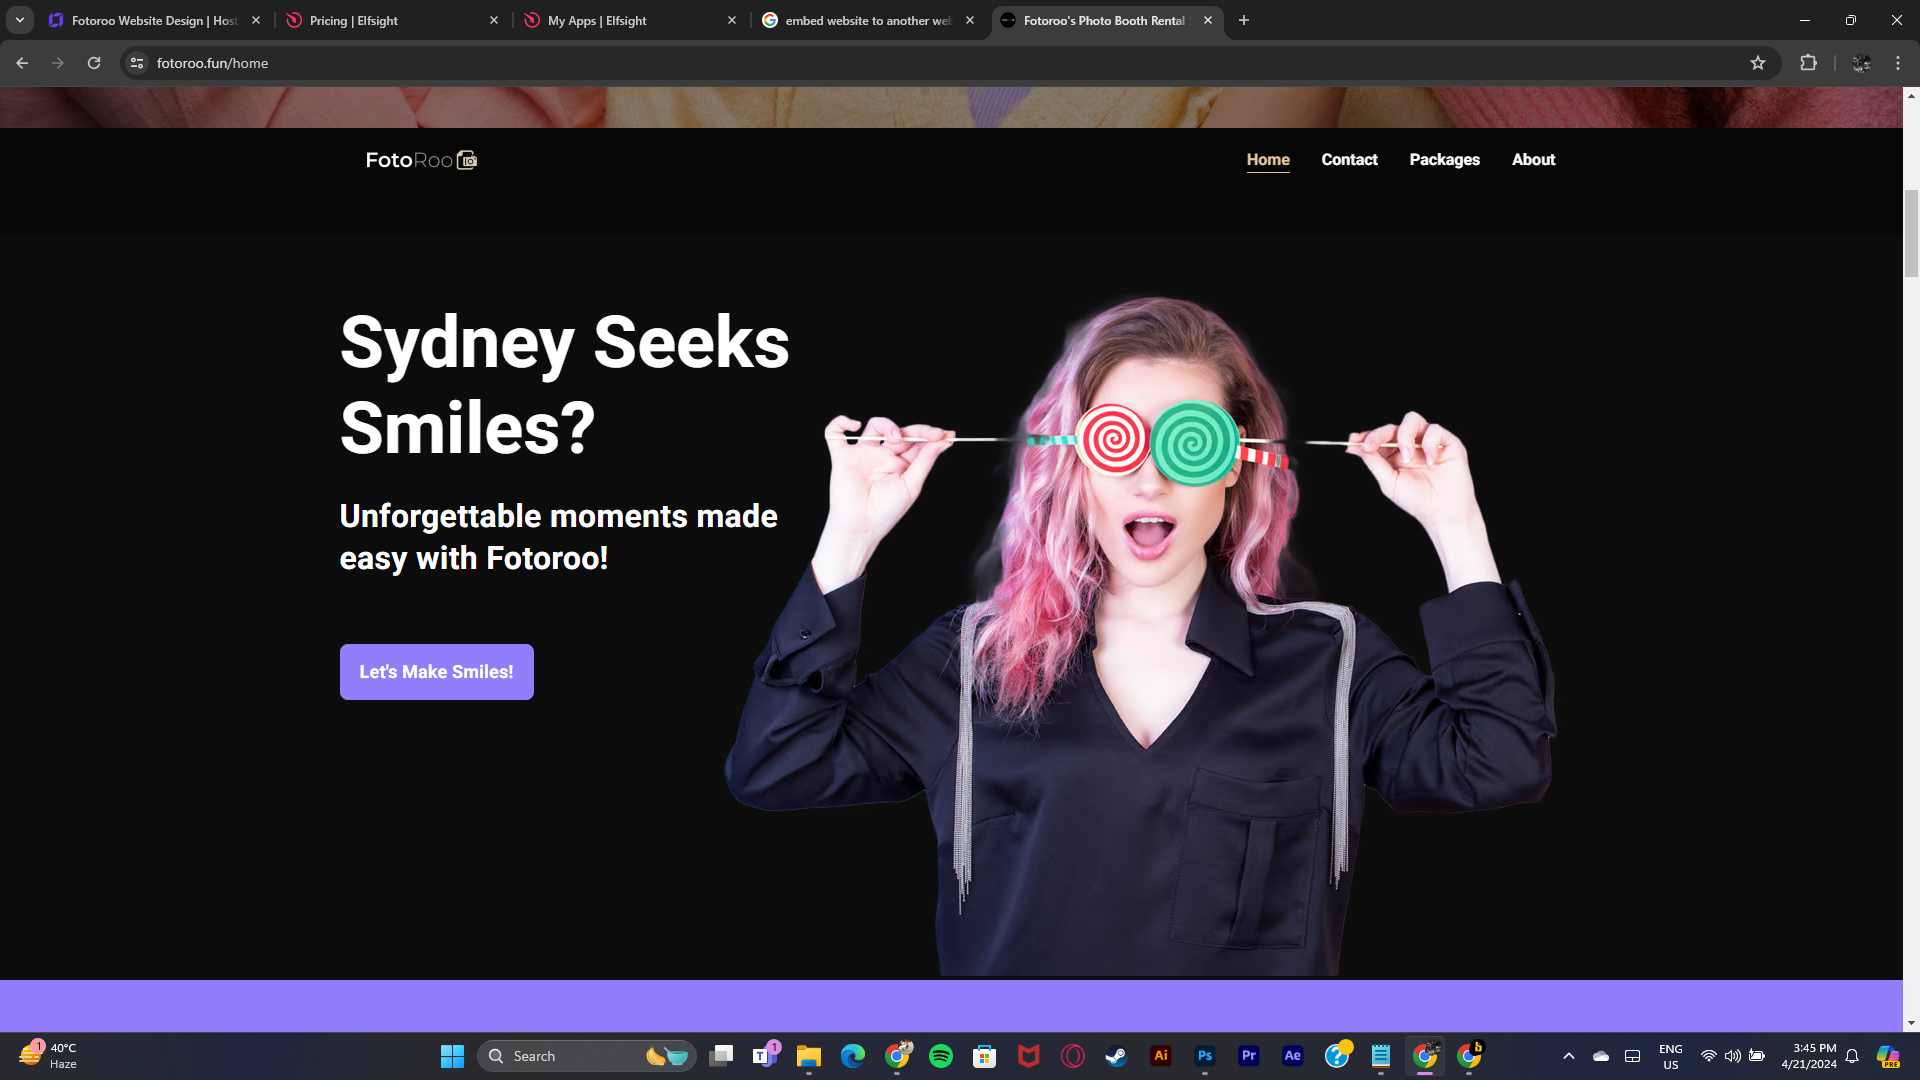Click the site information icon beside the URL
The width and height of the screenshot is (1920, 1080).
coord(137,63)
